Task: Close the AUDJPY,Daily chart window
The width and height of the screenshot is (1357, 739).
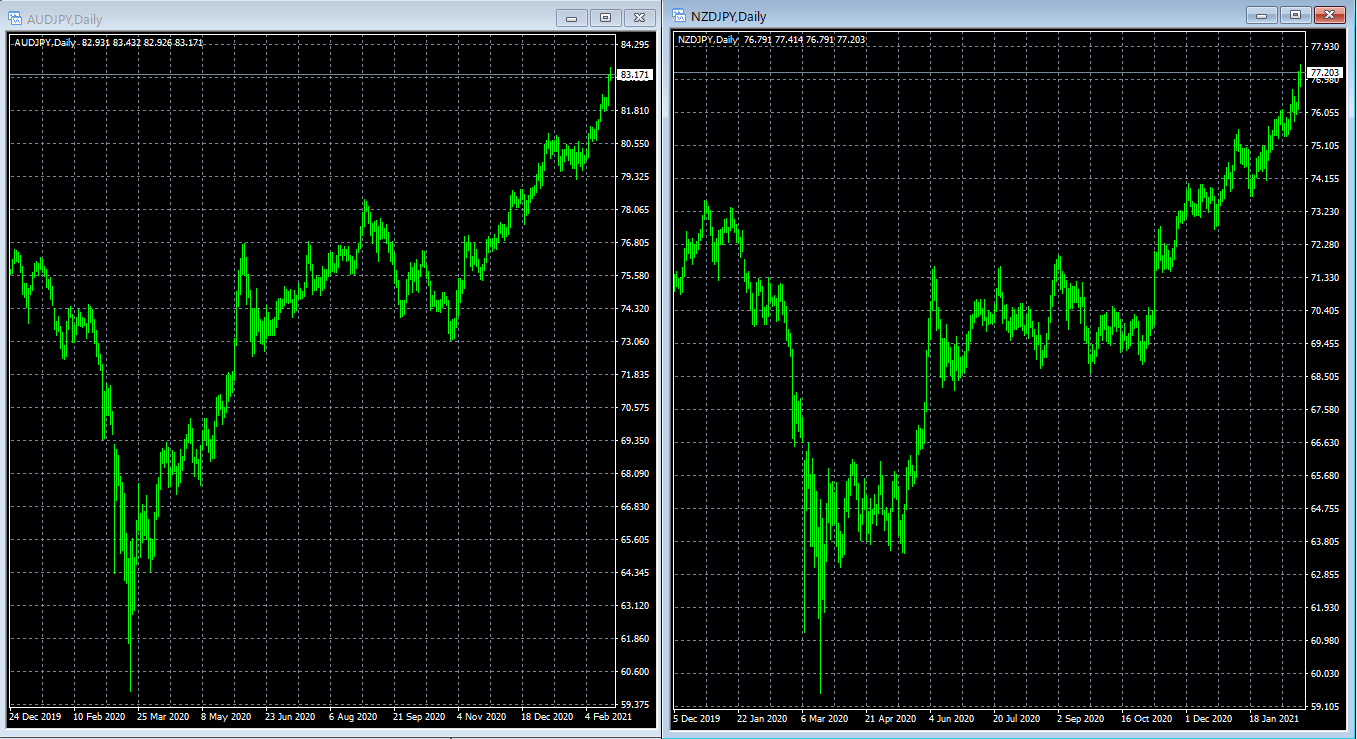Action: tap(638, 18)
